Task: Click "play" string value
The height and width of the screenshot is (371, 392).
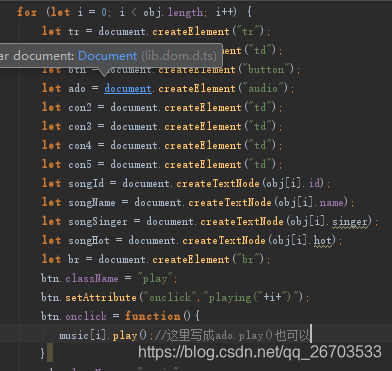Action: (x=155, y=279)
